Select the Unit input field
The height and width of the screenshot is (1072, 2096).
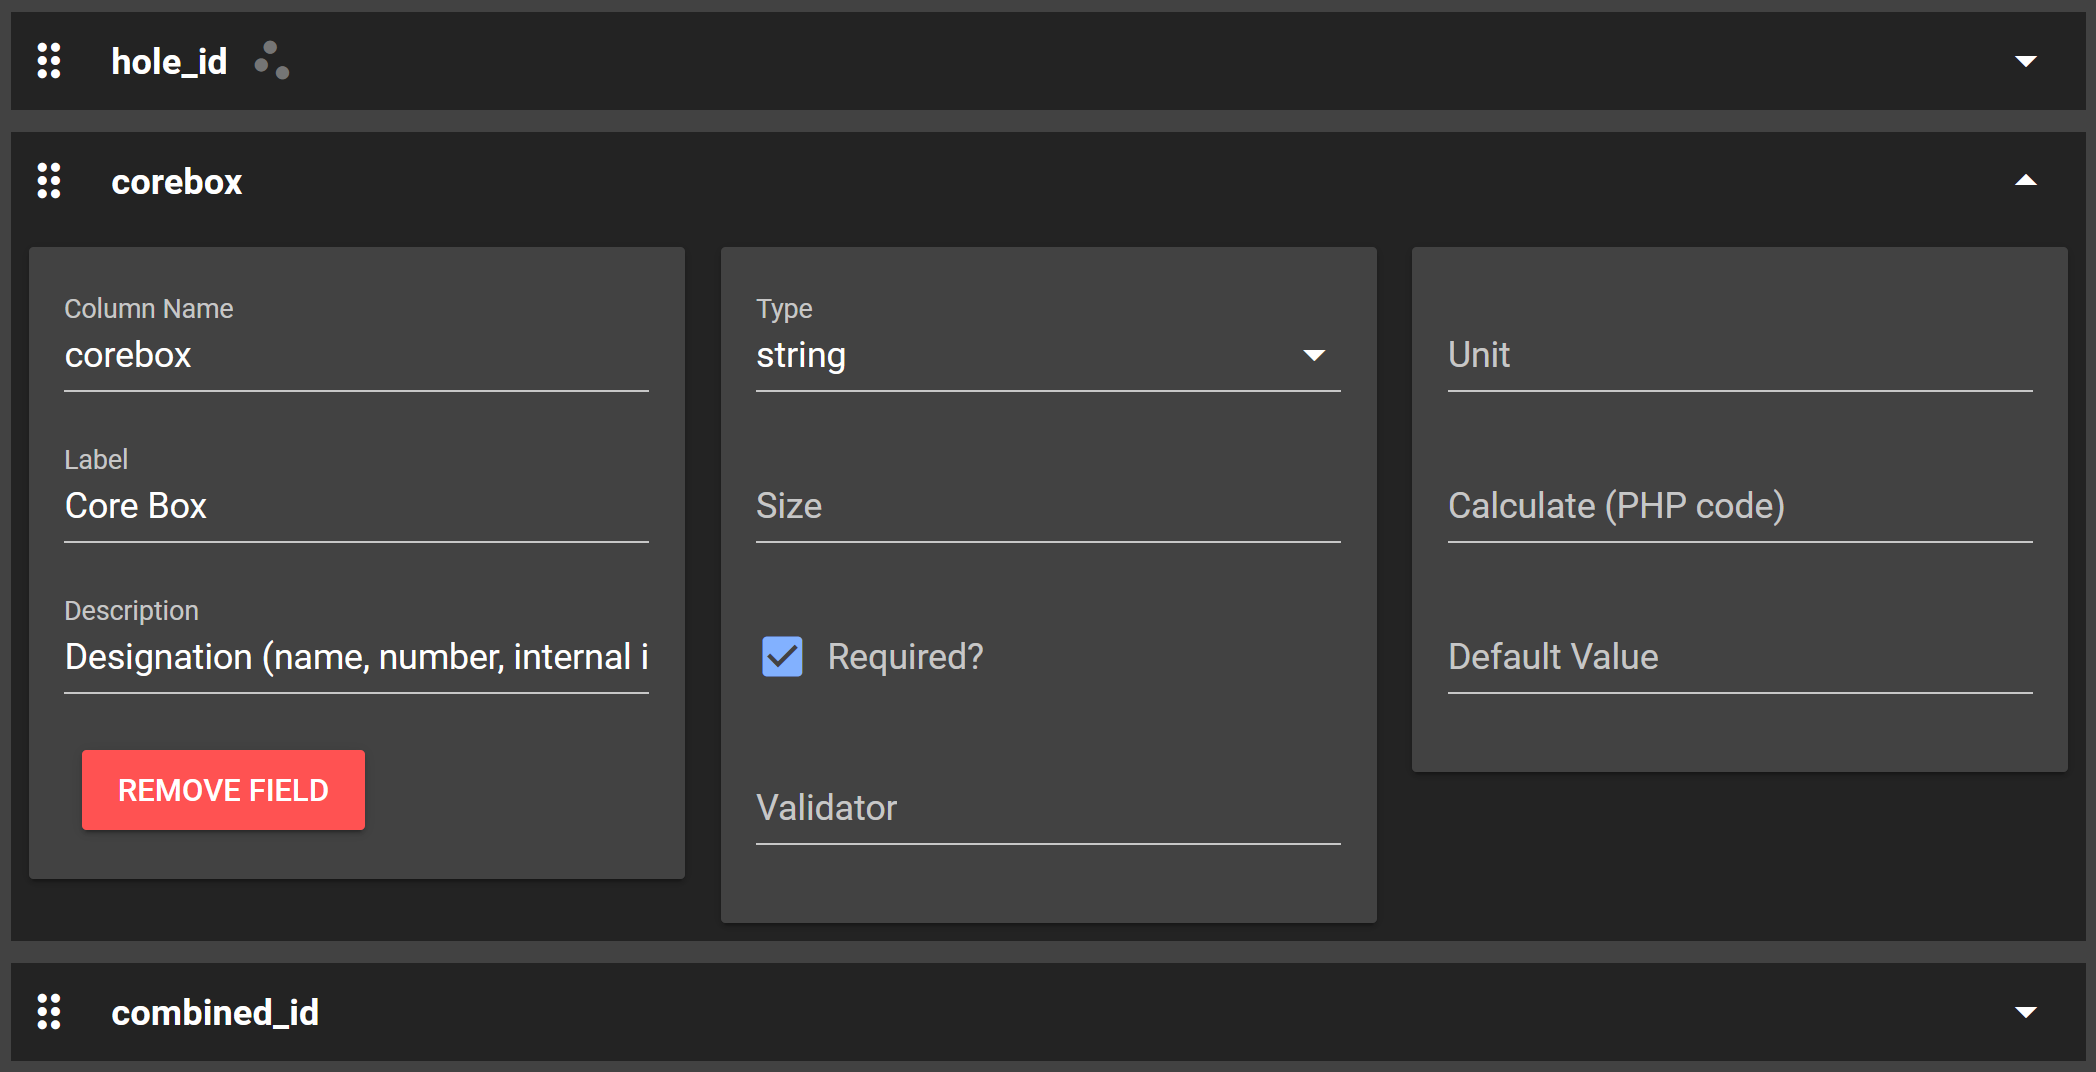[1739, 356]
